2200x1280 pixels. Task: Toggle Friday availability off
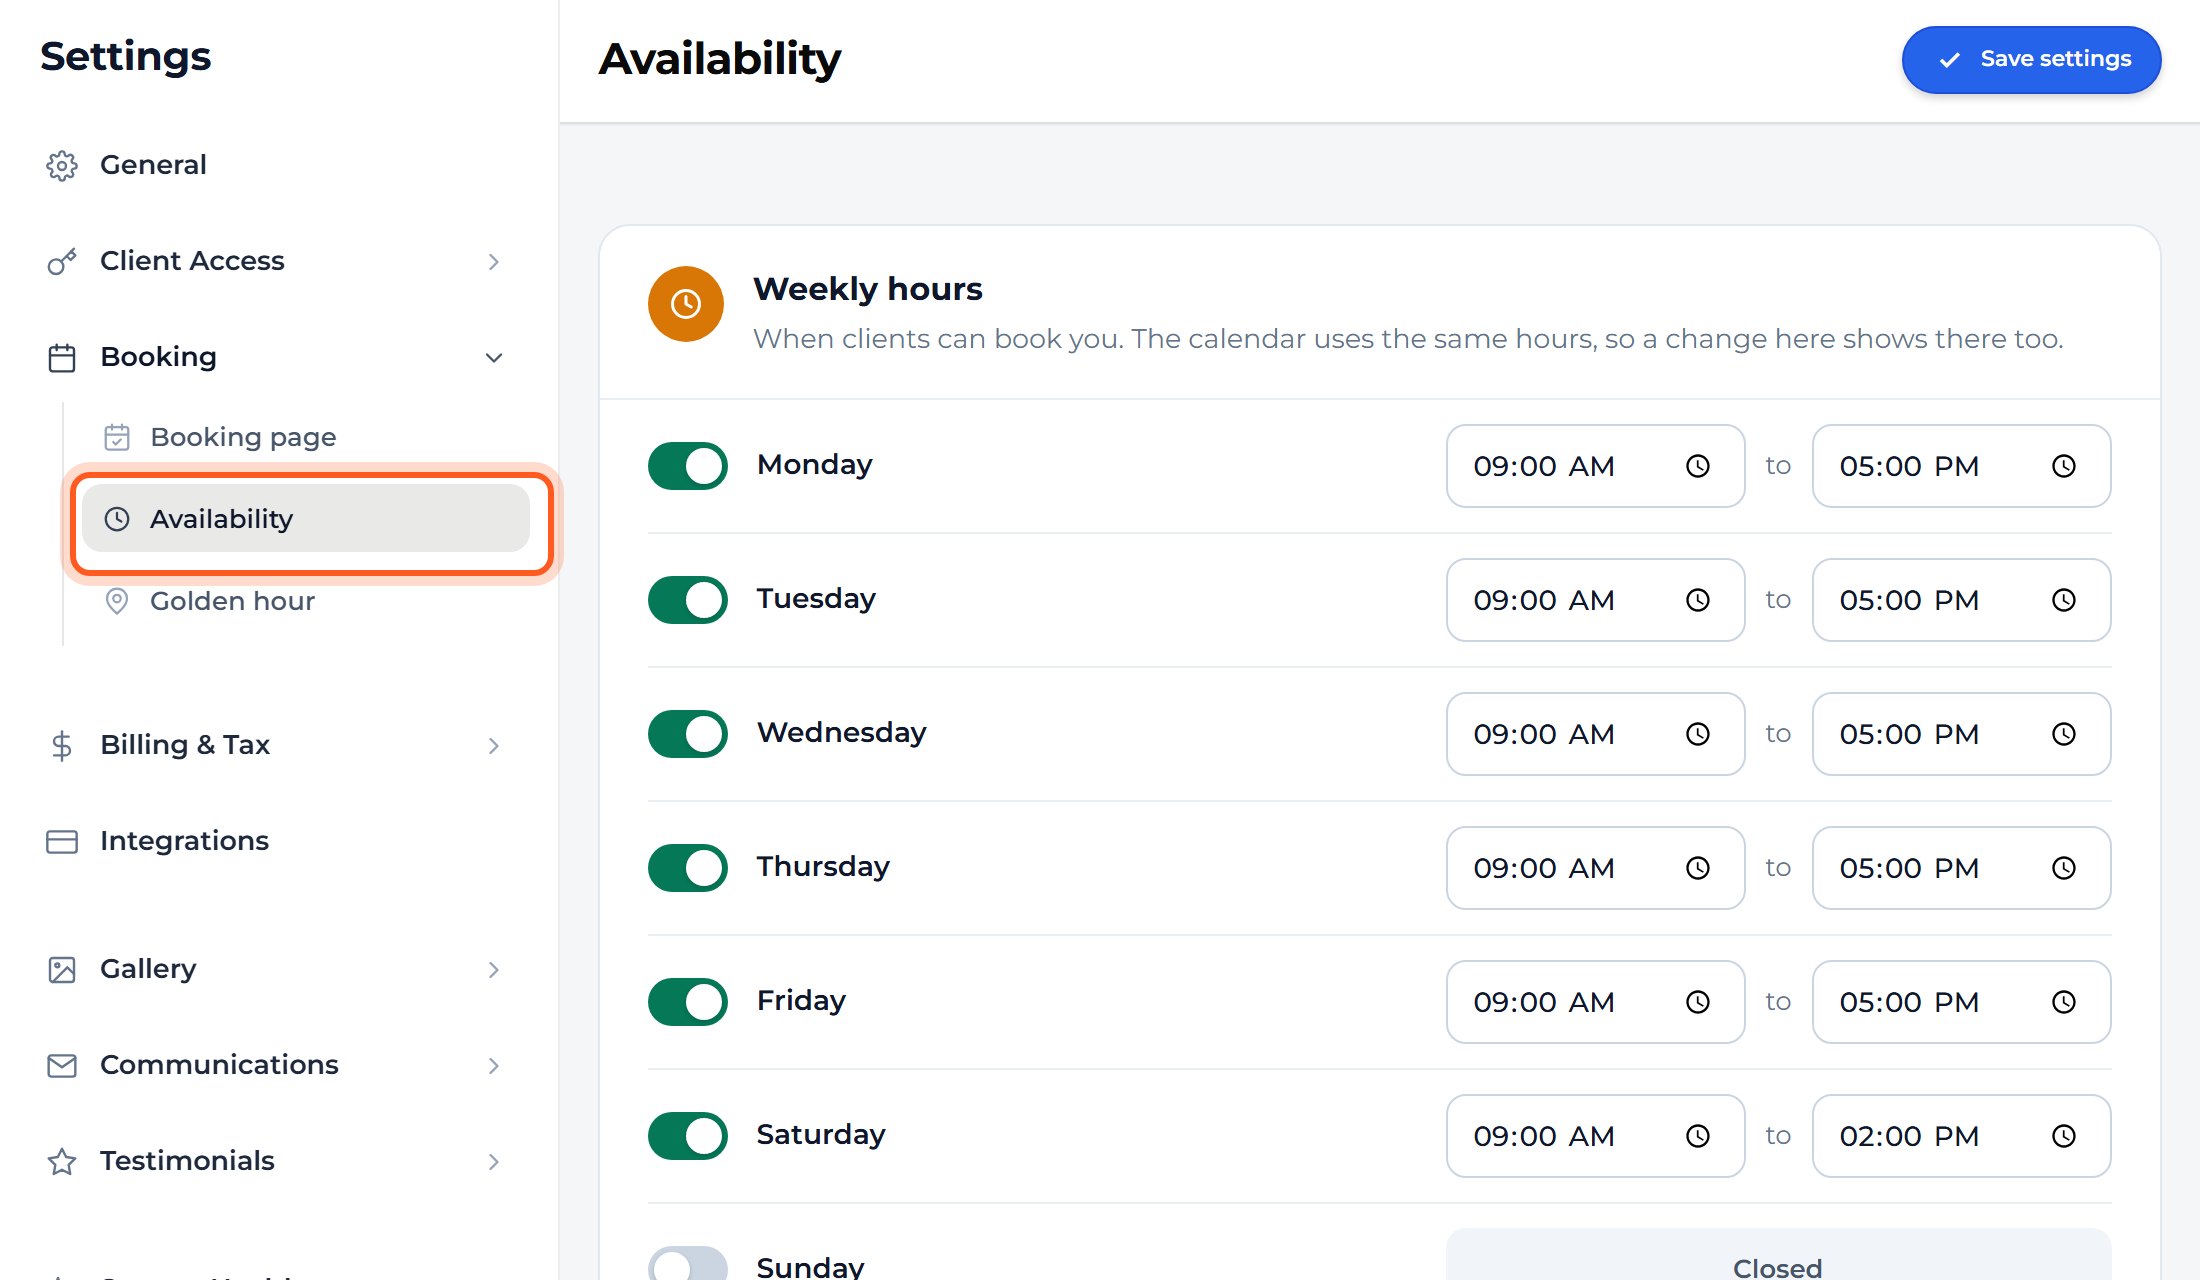point(688,1002)
